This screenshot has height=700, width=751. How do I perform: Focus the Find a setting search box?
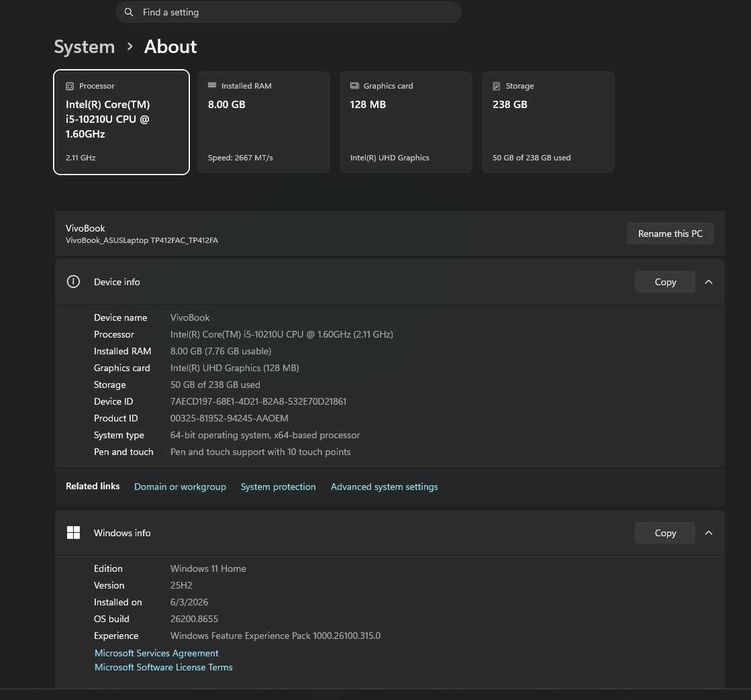coord(288,12)
